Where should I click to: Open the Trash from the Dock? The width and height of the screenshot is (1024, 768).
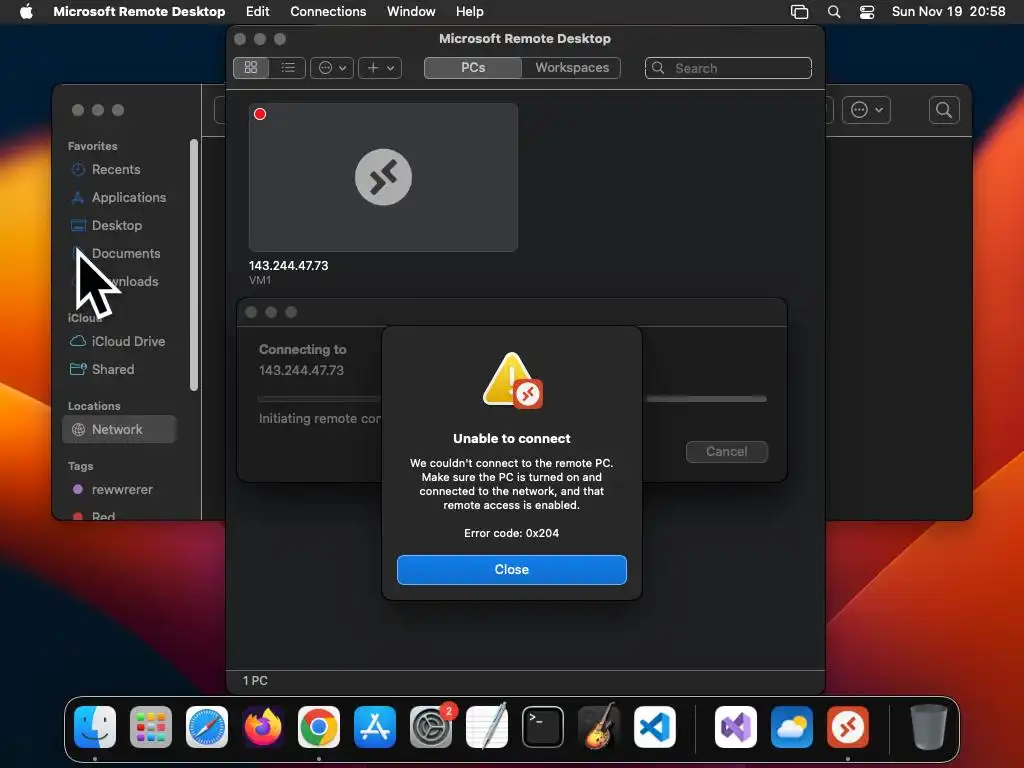point(928,726)
